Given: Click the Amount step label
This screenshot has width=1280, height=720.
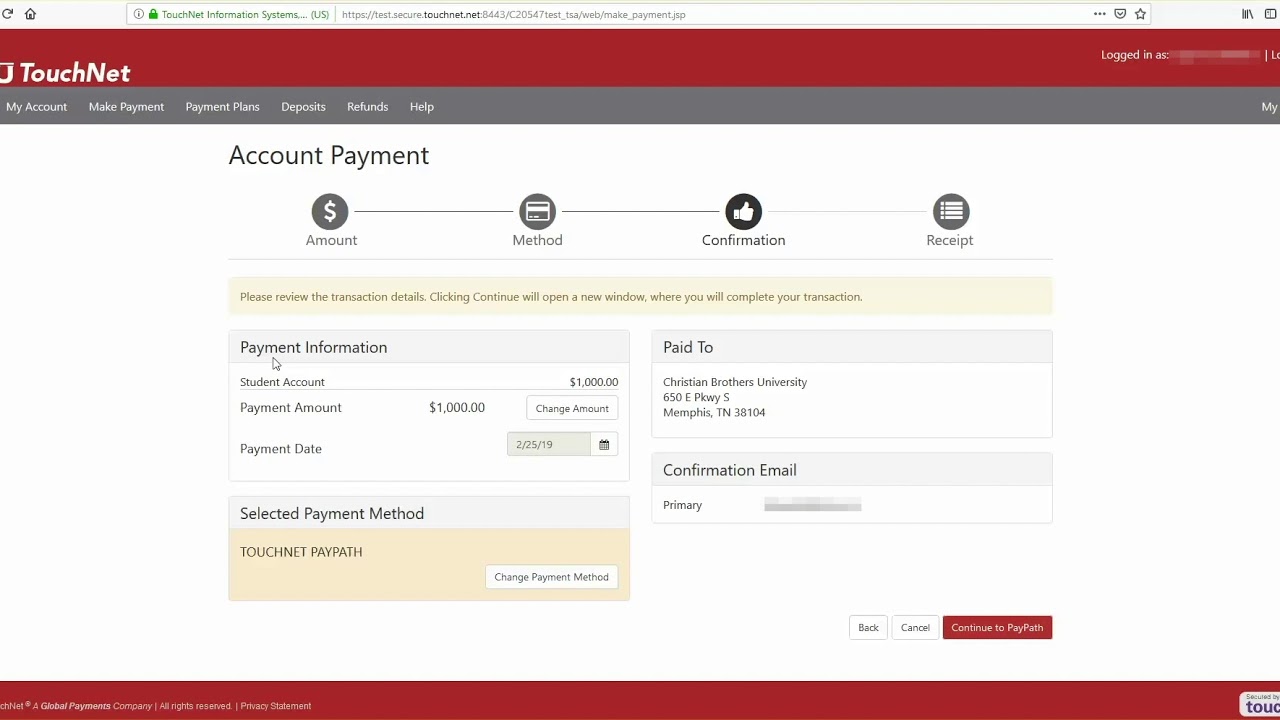Looking at the screenshot, I should [x=331, y=240].
